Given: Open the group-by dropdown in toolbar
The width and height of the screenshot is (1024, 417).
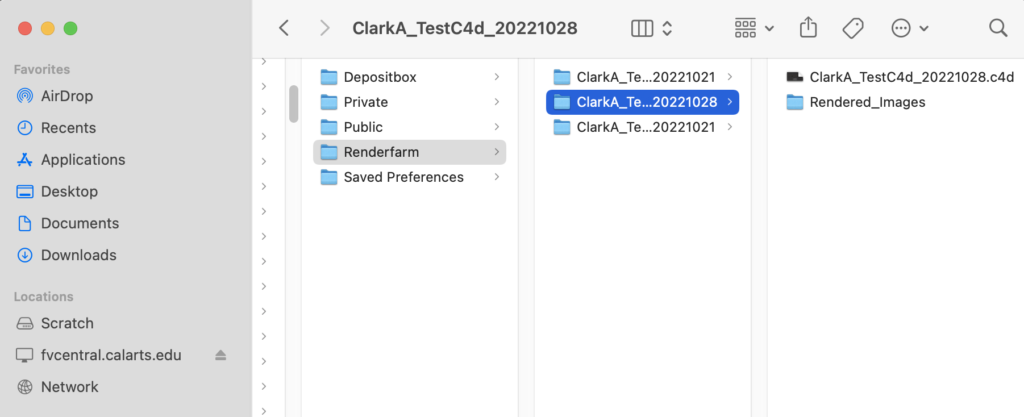Looking at the screenshot, I should [x=754, y=28].
